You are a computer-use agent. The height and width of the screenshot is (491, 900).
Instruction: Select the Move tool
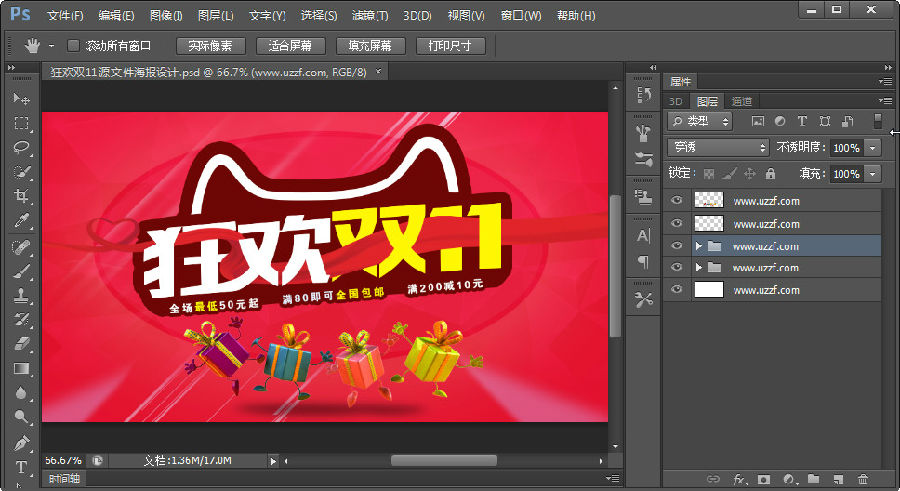21,99
